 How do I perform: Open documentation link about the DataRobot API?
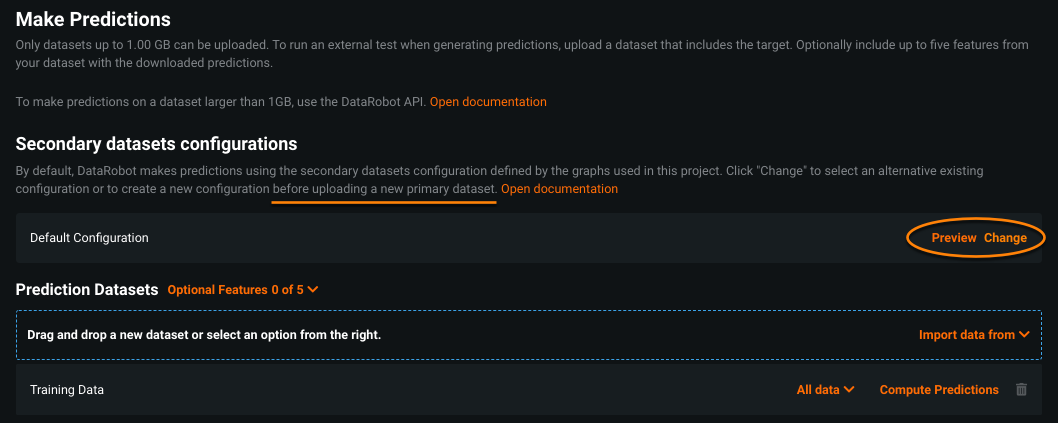tap(488, 102)
